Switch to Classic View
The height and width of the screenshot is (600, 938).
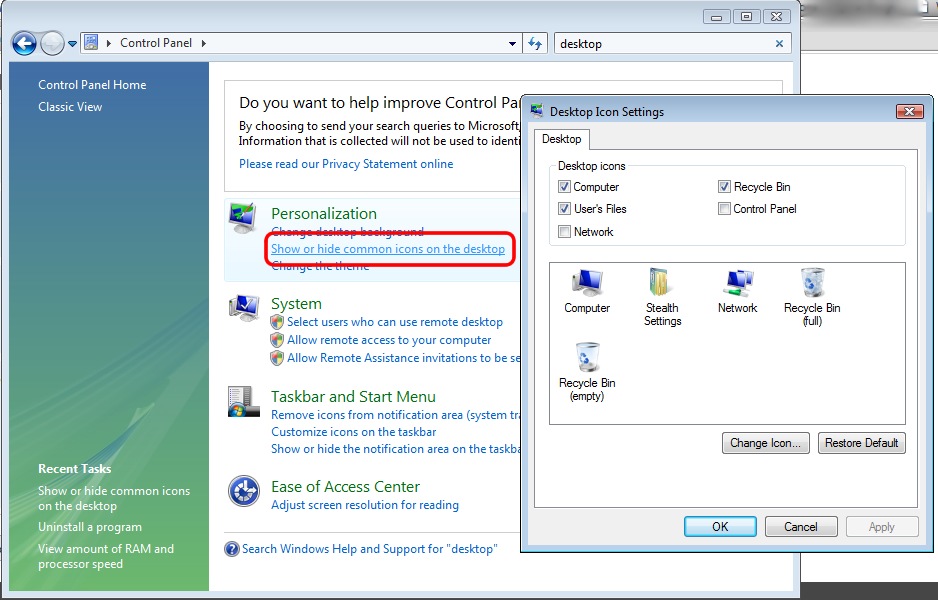[x=70, y=107]
